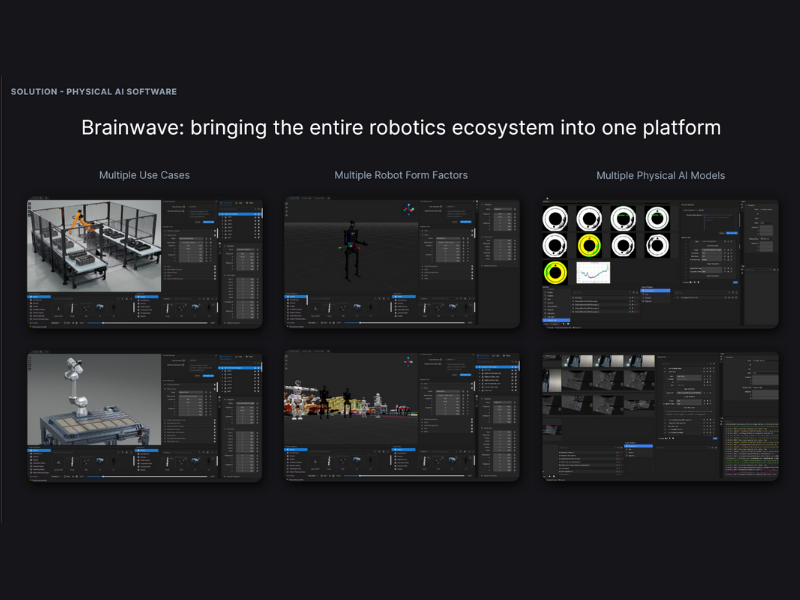Click the blue button in robot lineup screenshot's panel
Viewport: 800px width, 600px height.
466,374
